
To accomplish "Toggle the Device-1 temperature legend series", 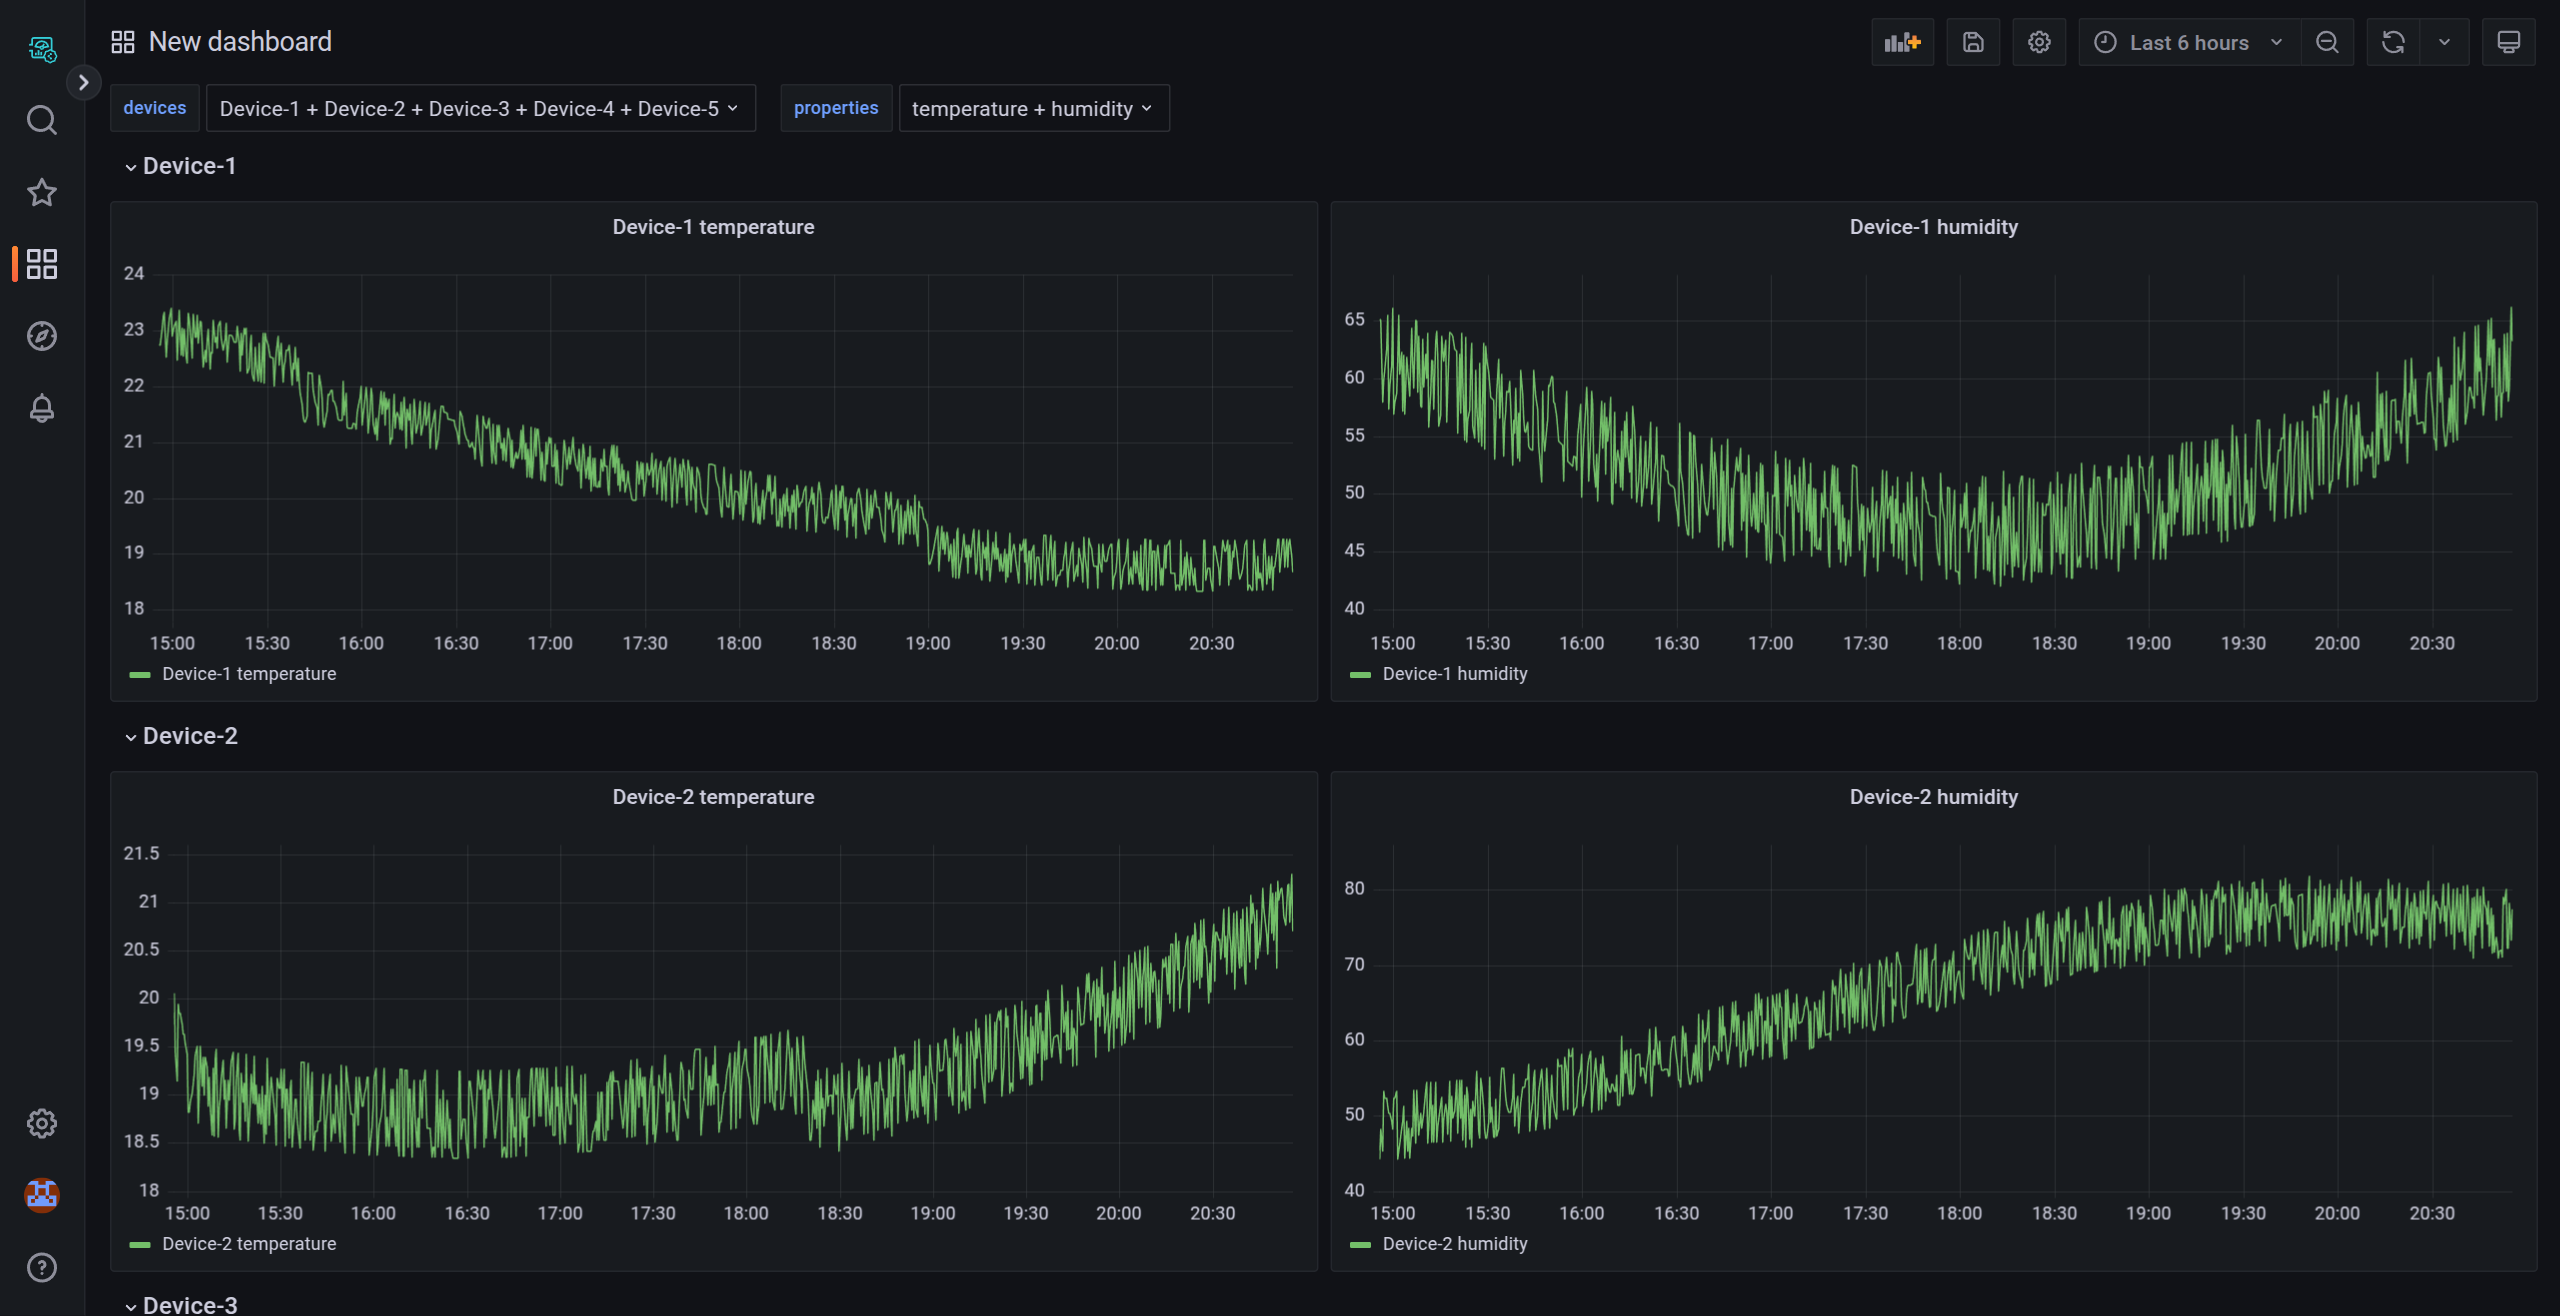I will pos(249,673).
